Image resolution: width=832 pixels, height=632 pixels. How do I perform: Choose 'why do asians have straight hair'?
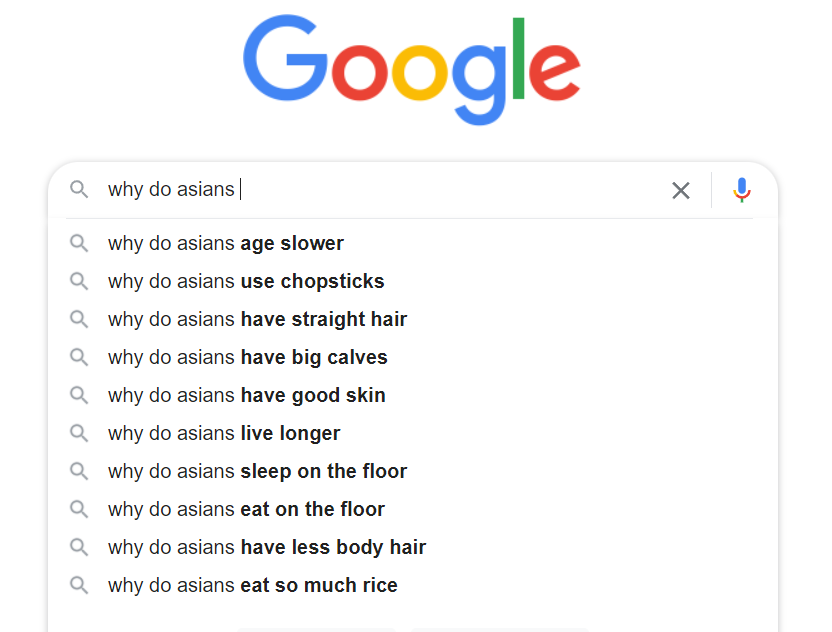pos(413,319)
